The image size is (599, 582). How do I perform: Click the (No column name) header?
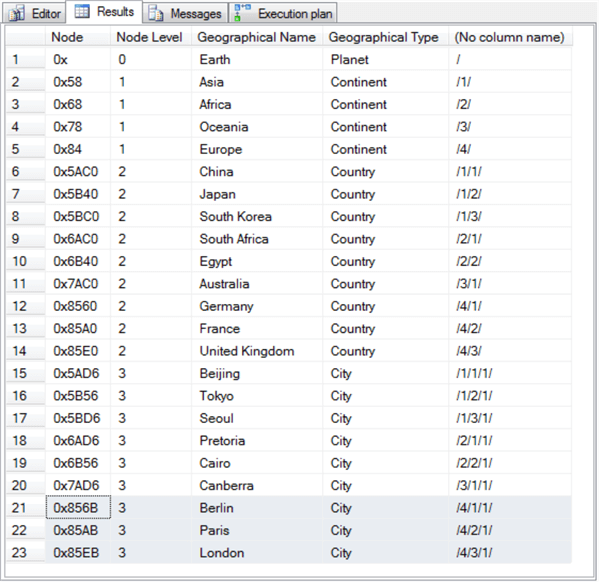click(510, 37)
